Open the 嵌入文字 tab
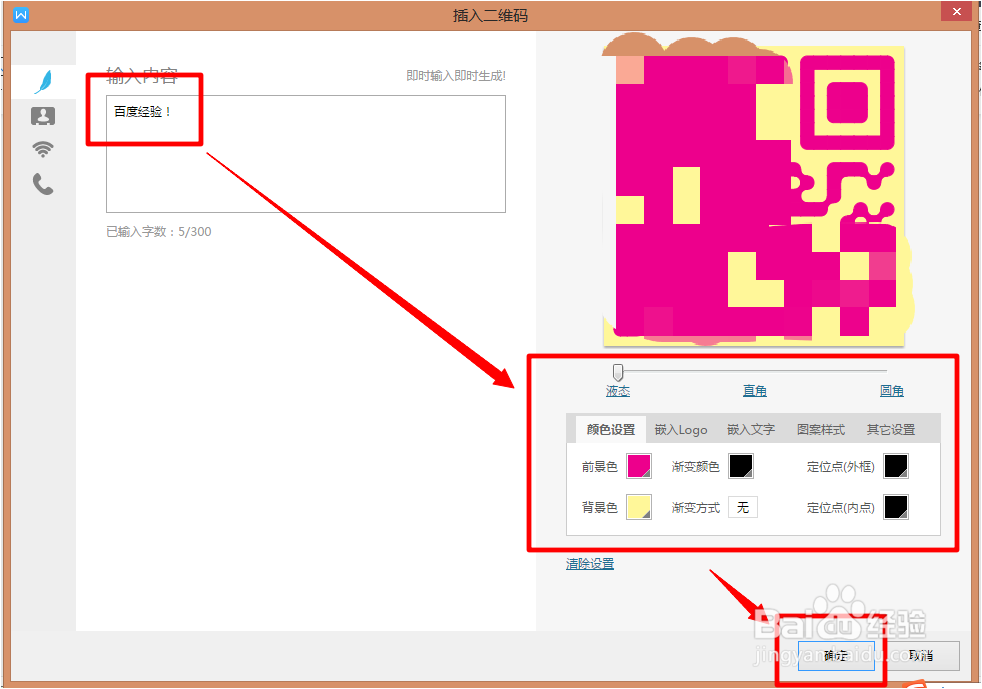This screenshot has height=689, width=982. click(751, 430)
